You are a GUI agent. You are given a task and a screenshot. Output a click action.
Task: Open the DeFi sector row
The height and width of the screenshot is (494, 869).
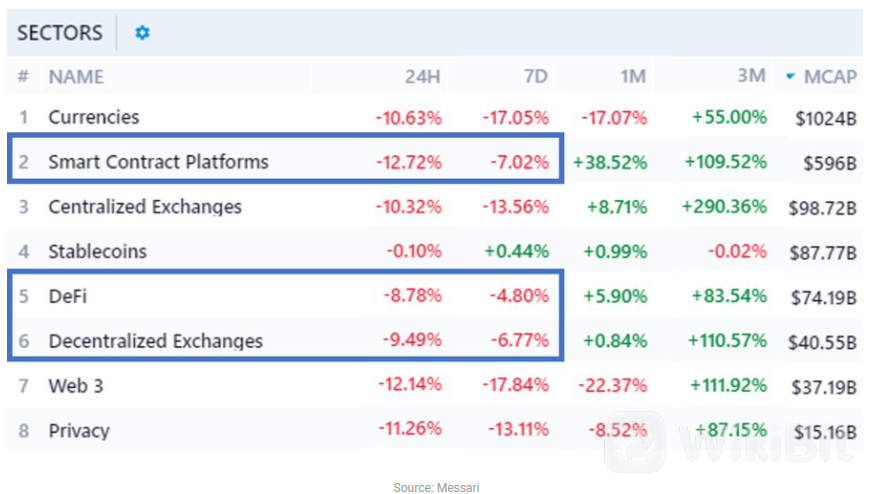point(66,296)
